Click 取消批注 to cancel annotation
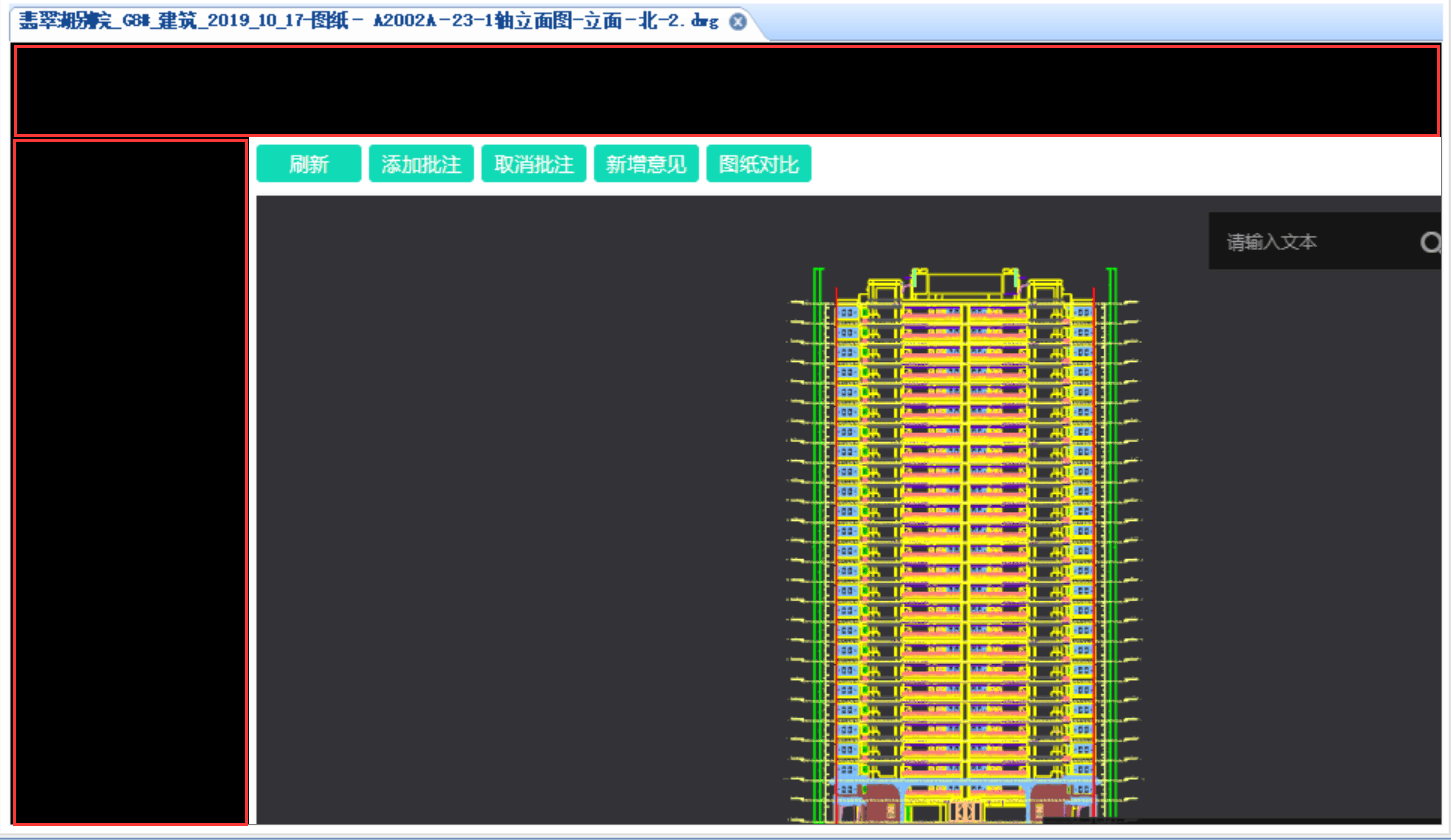Viewport: 1451px width, 840px height. click(534, 164)
